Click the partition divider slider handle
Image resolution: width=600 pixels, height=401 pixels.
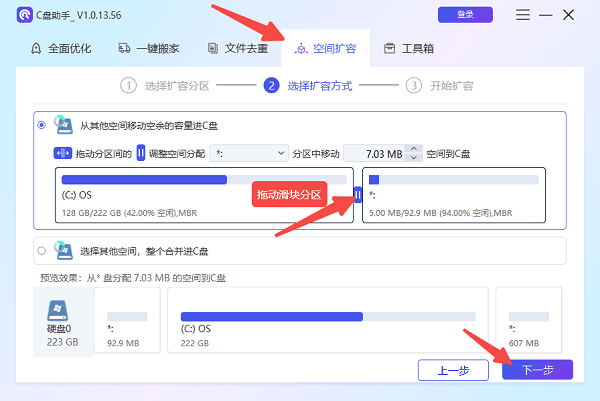(x=358, y=194)
